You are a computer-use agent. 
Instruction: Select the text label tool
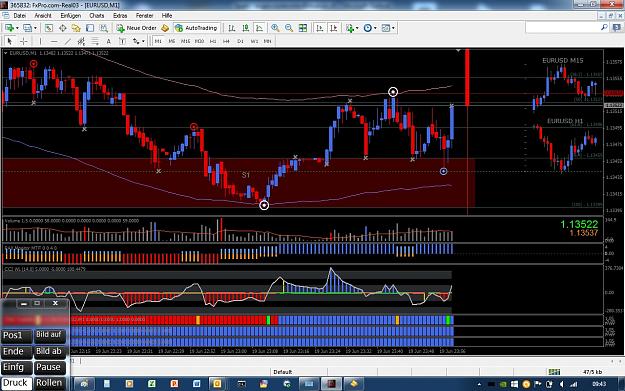[x=122, y=41]
